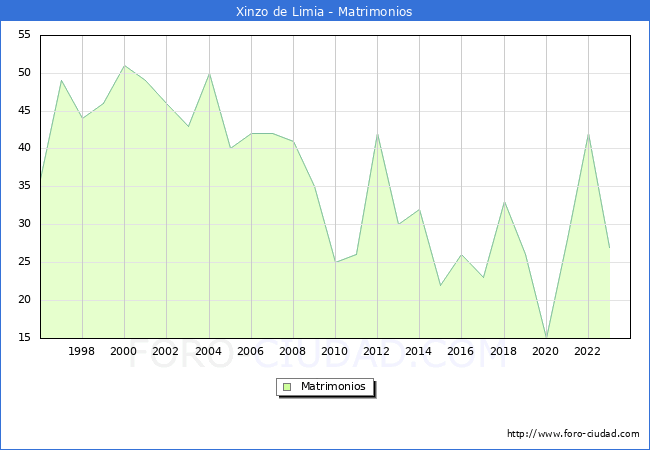Click the 35 y-axis value
The width and height of the screenshot is (650, 450).
click(24, 185)
